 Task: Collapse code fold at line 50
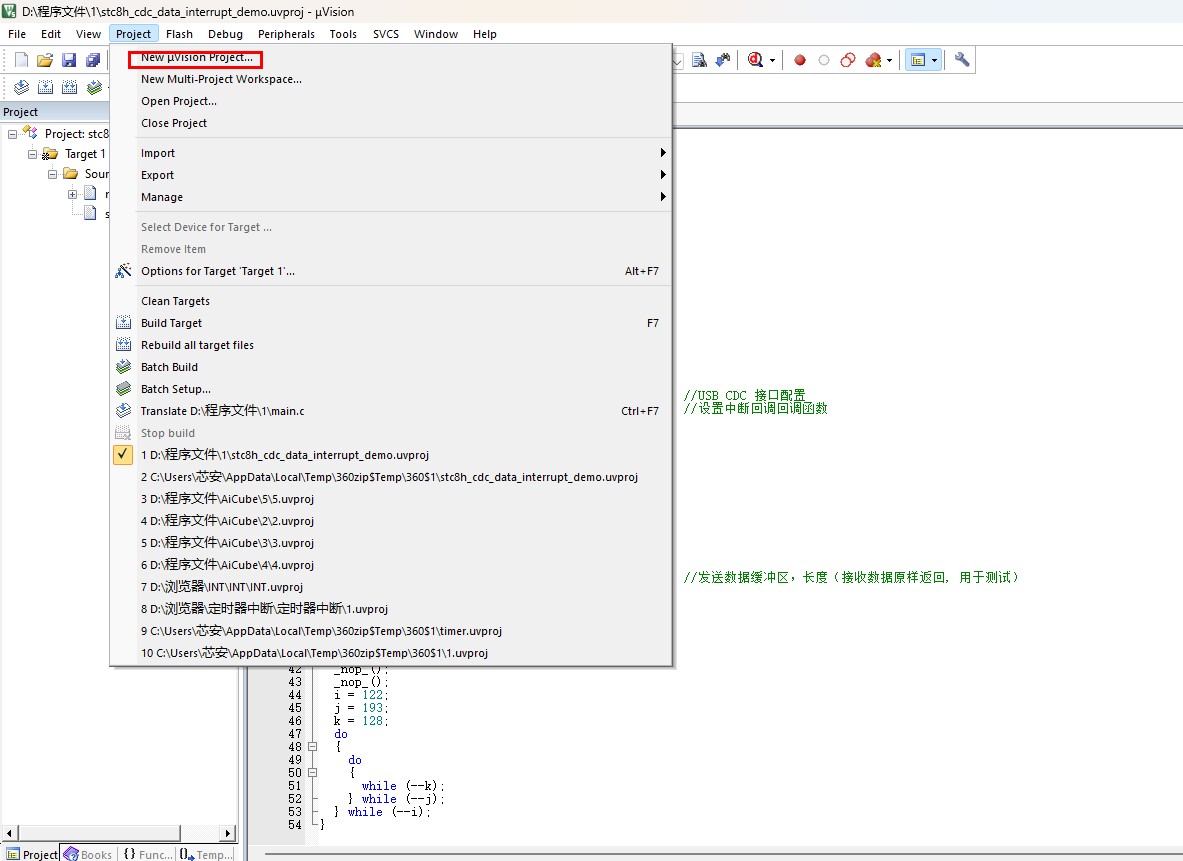312,772
